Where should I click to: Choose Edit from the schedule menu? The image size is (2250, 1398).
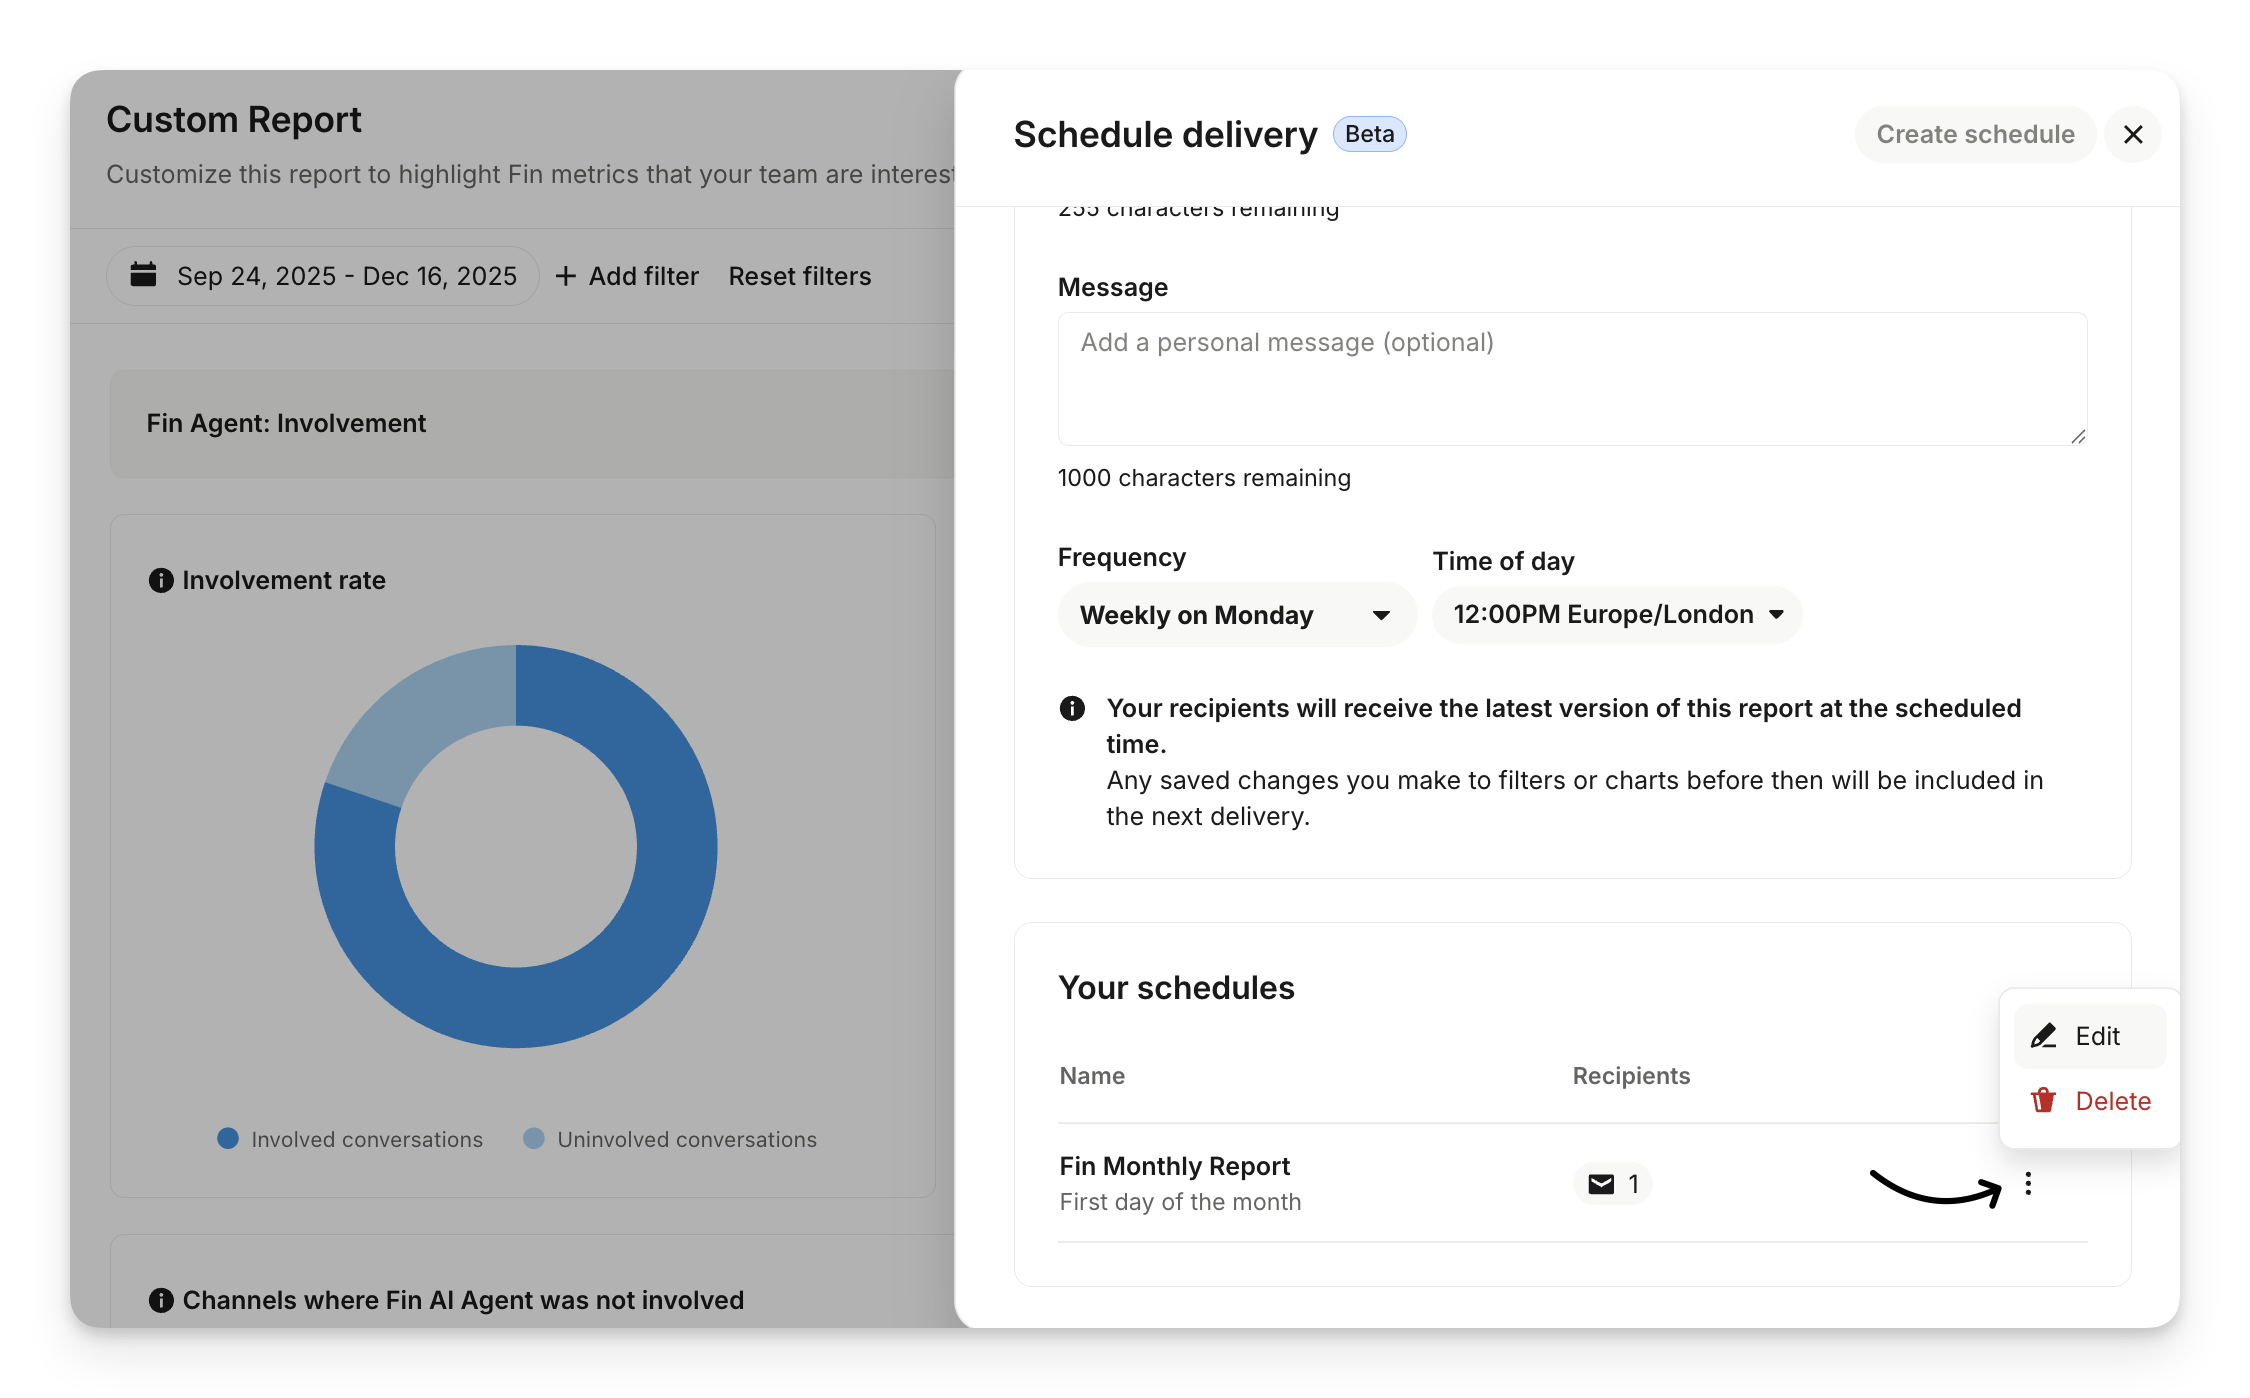[2096, 1036]
